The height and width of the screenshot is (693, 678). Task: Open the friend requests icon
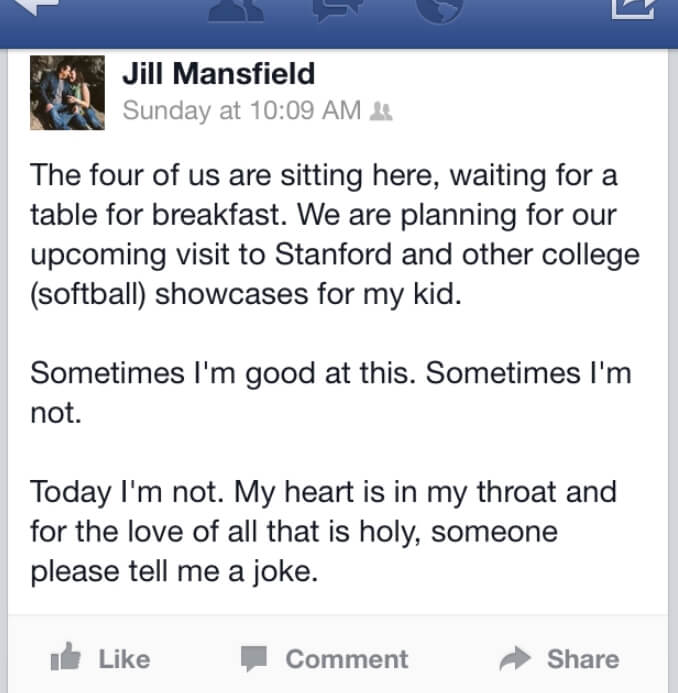coord(236,10)
